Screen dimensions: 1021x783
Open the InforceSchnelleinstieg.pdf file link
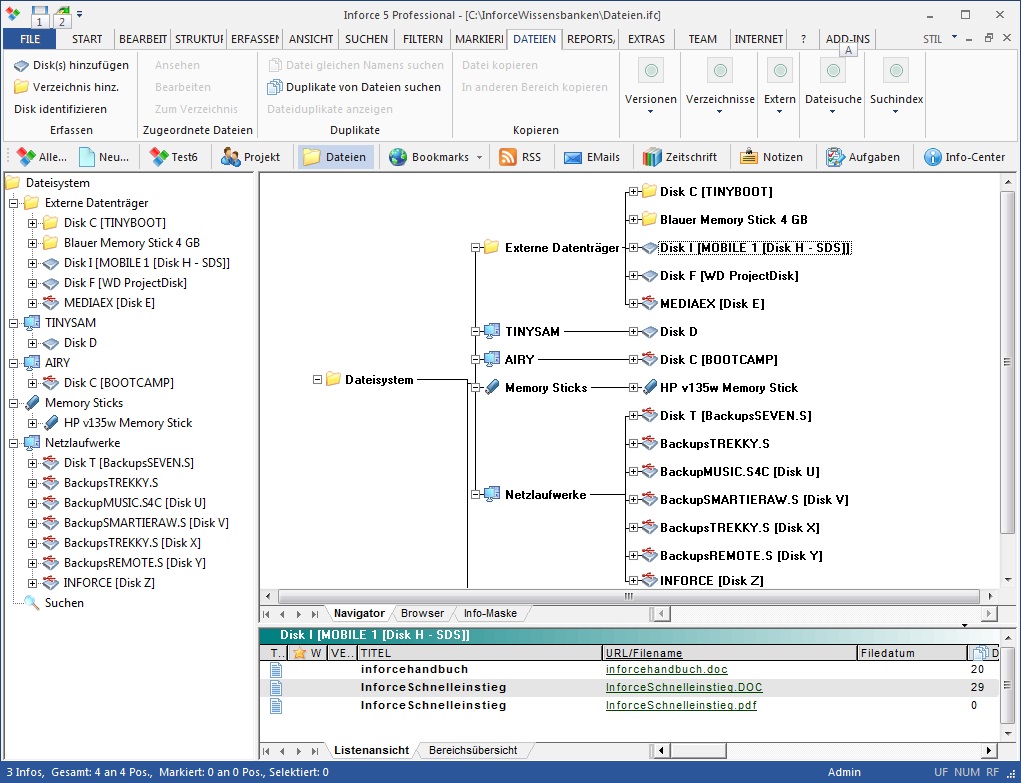pos(680,705)
